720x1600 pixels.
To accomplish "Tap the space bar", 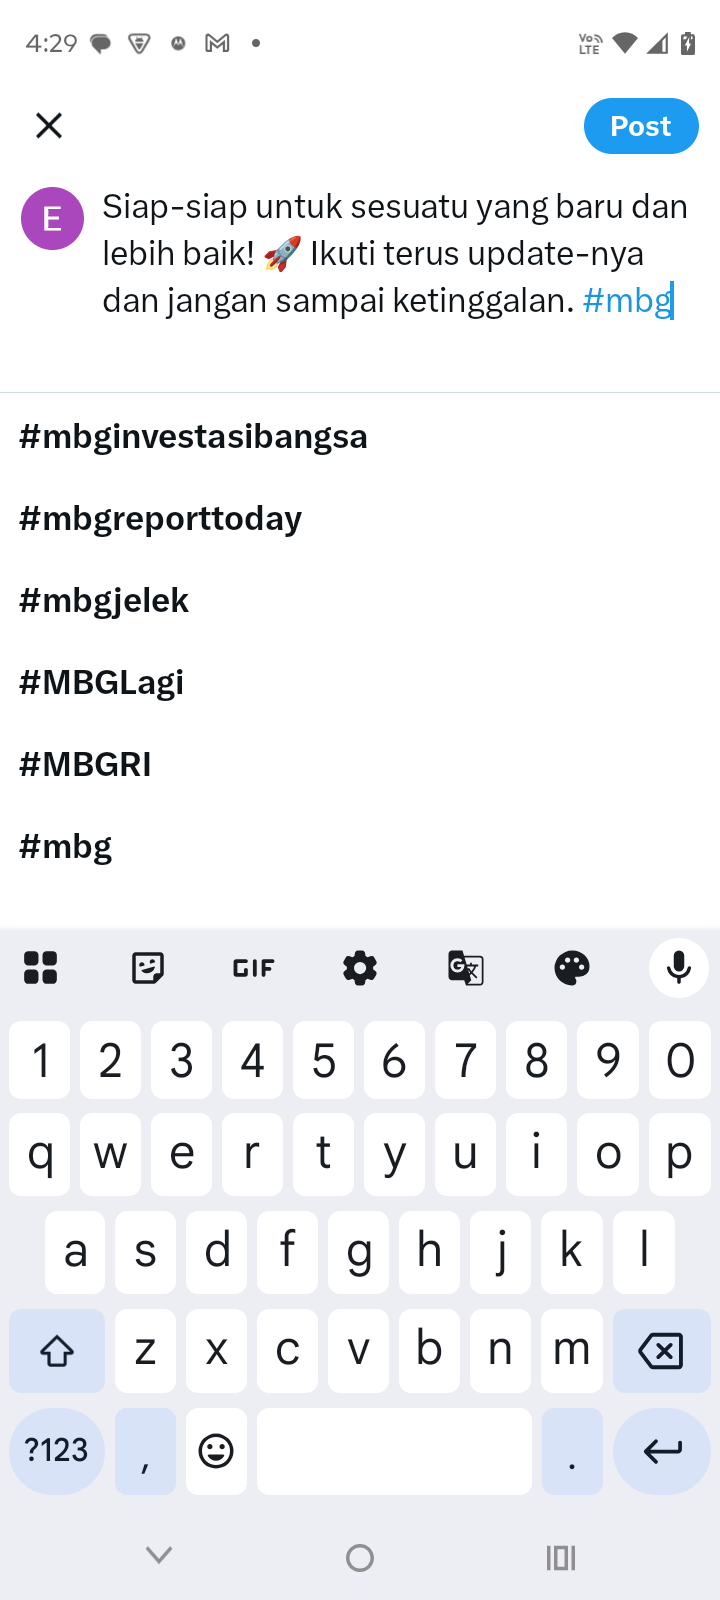I will (x=394, y=1451).
